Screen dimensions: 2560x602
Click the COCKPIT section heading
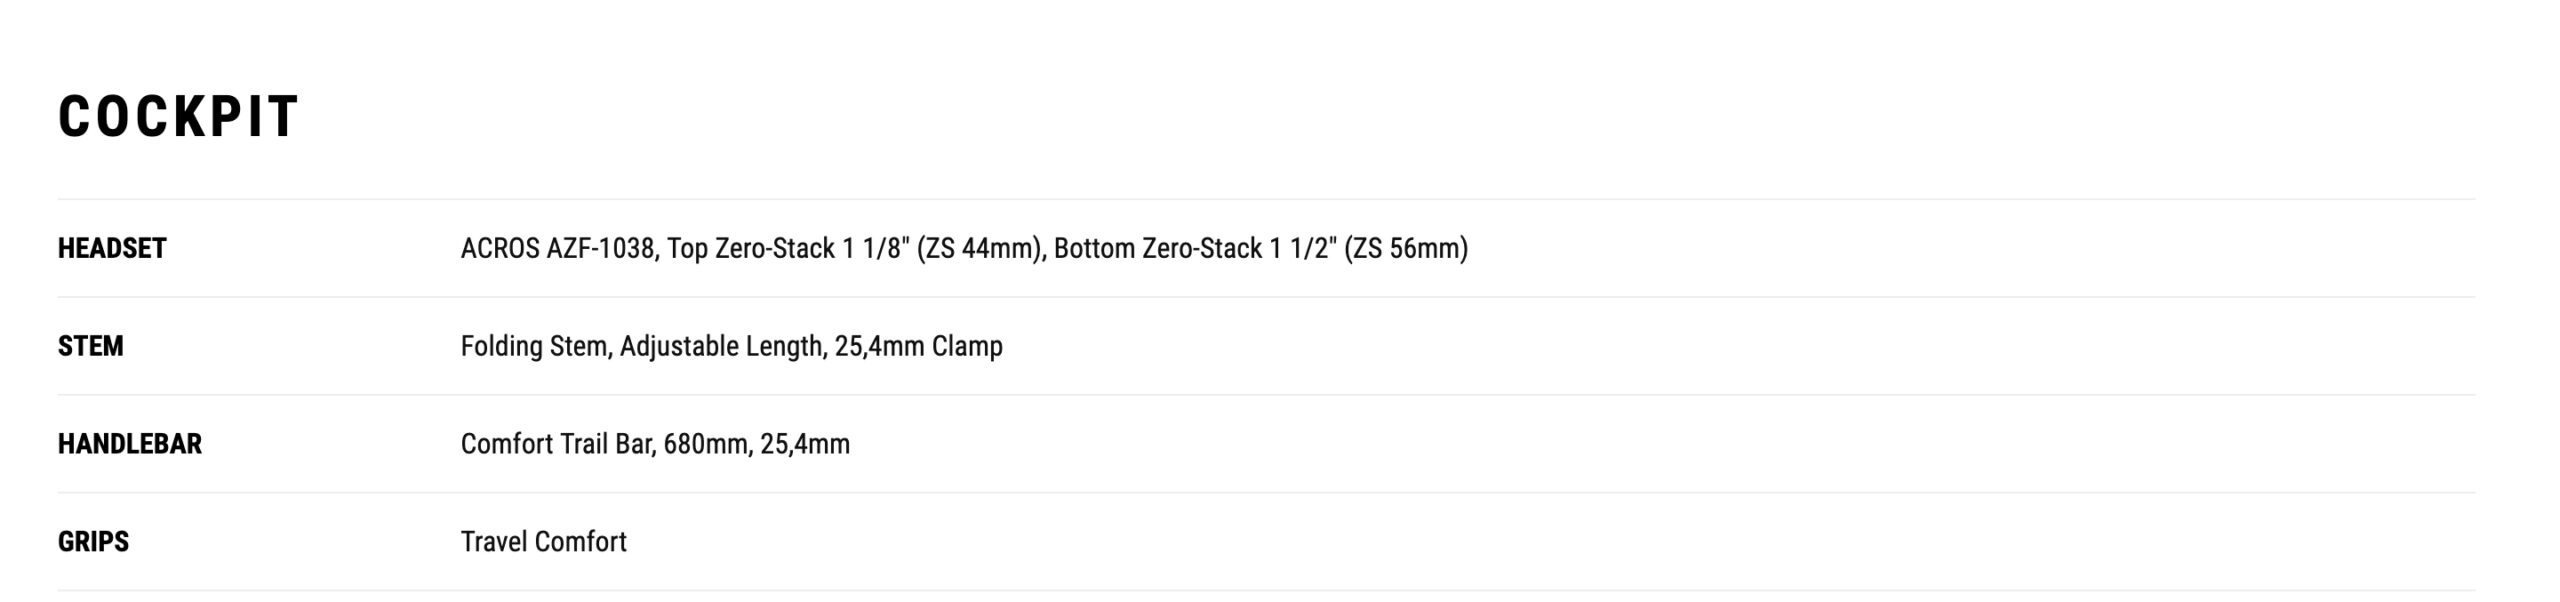tap(178, 116)
